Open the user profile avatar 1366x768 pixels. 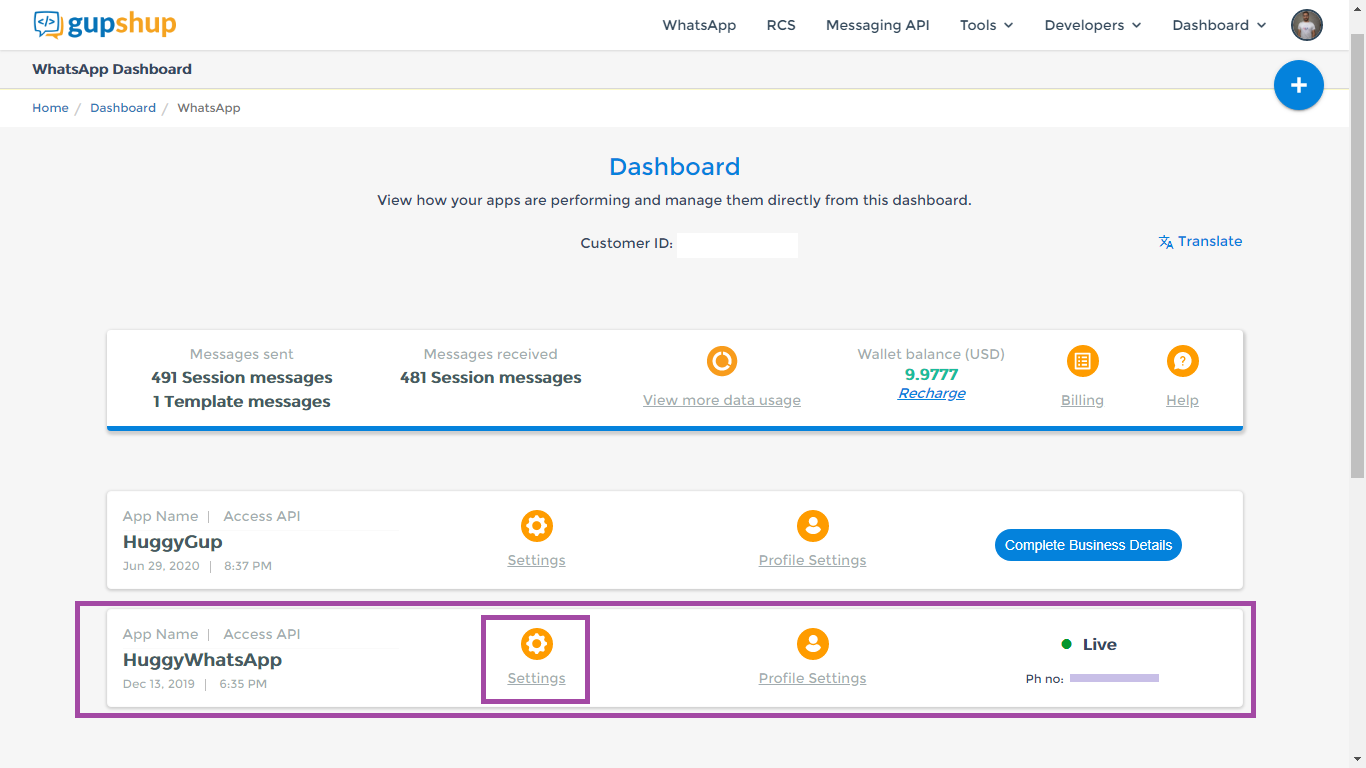pyautogui.click(x=1306, y=25)
